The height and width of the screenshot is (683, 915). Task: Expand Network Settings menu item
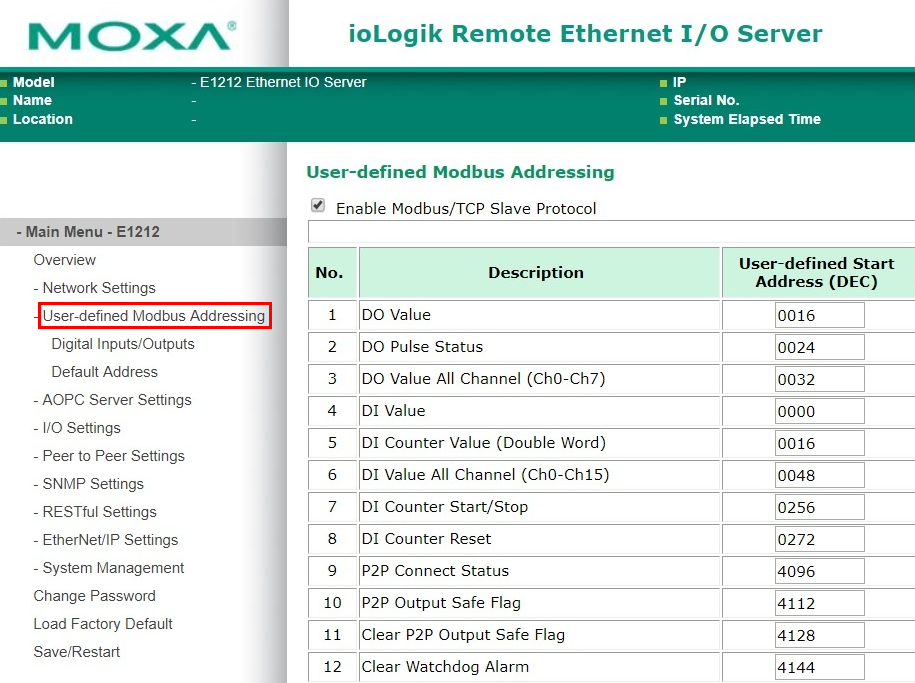[x=99, y=288]
